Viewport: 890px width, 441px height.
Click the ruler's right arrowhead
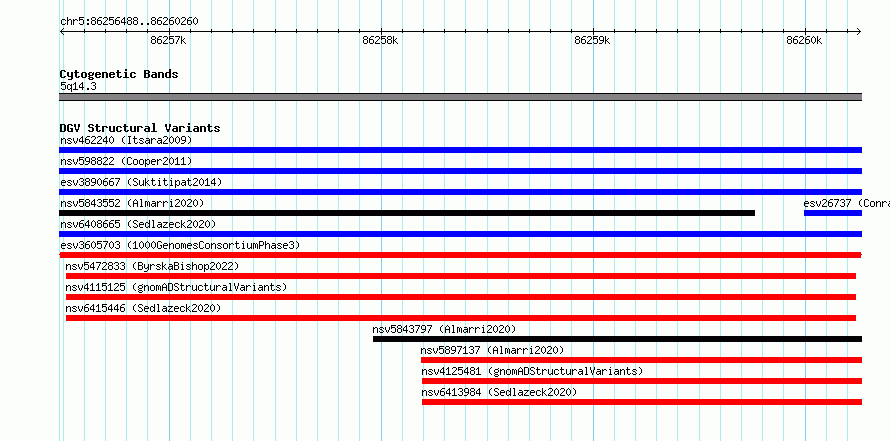859,31
